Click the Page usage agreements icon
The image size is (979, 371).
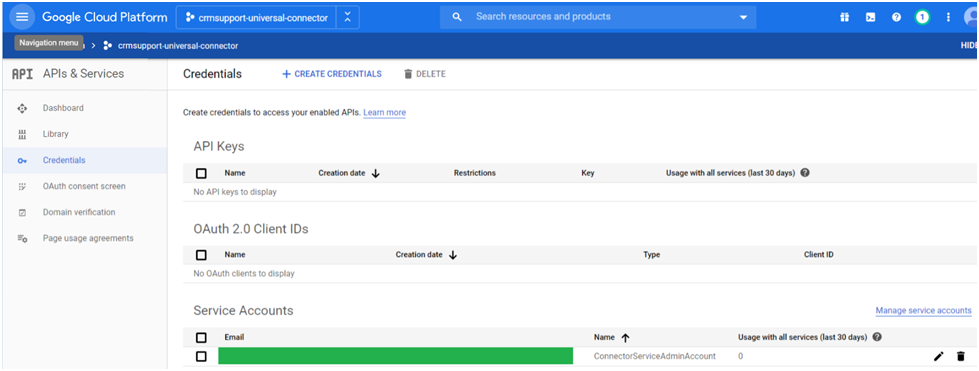(x=22, y=239)
